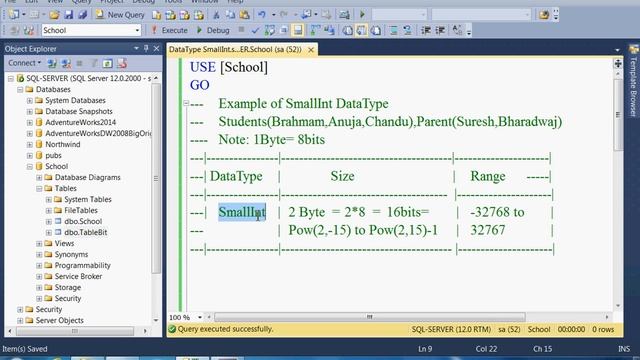Expand the Northwind database node
The height and width of the screenshot is (360, 640).
tap(30, 144)
